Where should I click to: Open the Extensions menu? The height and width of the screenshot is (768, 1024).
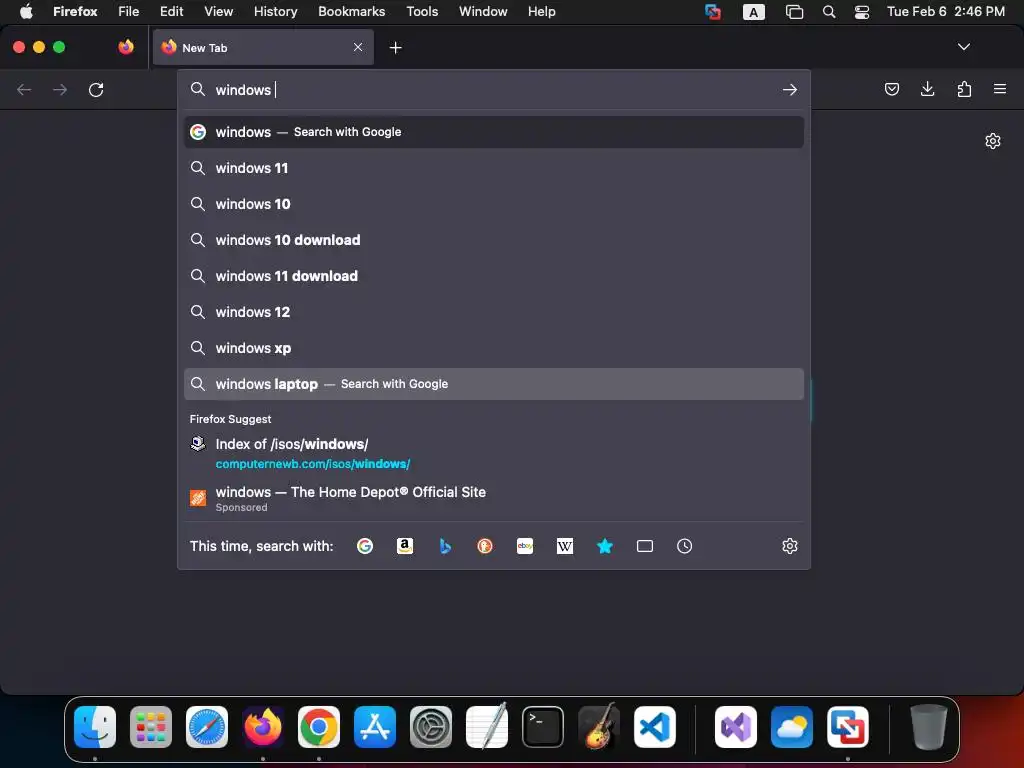click(x=964, y=89)
